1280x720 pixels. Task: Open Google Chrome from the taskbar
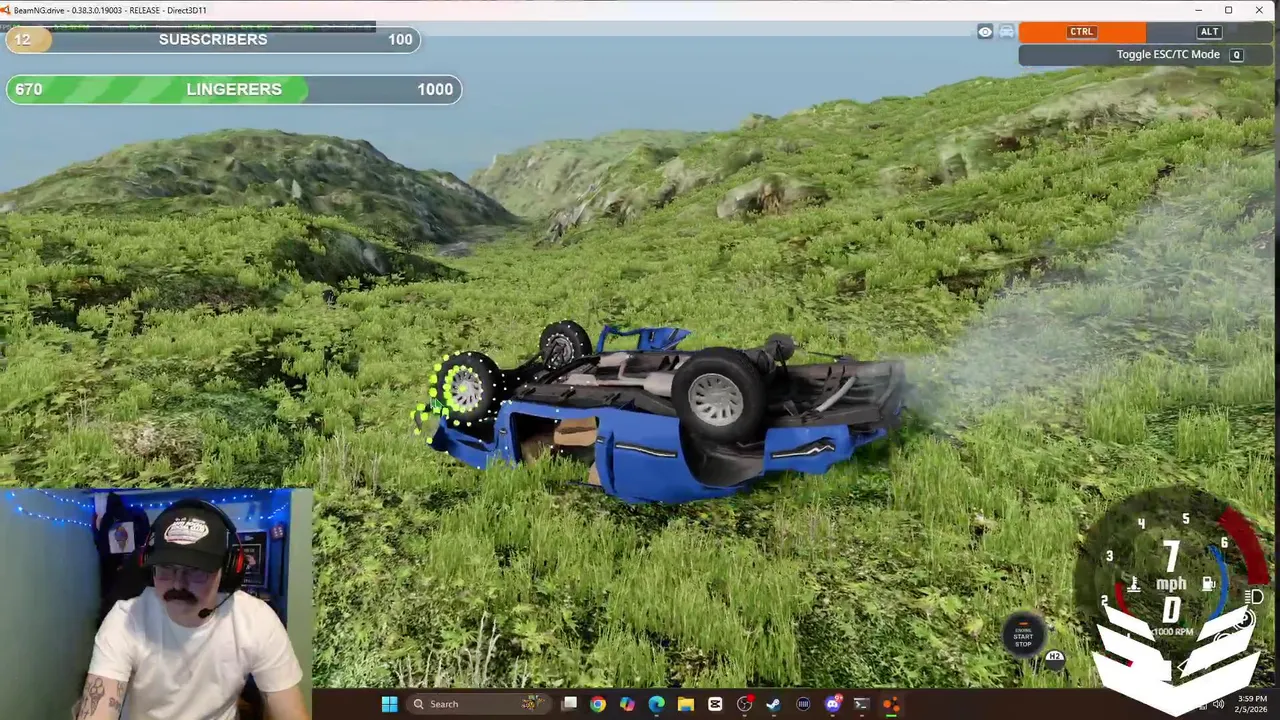[597, 704]
